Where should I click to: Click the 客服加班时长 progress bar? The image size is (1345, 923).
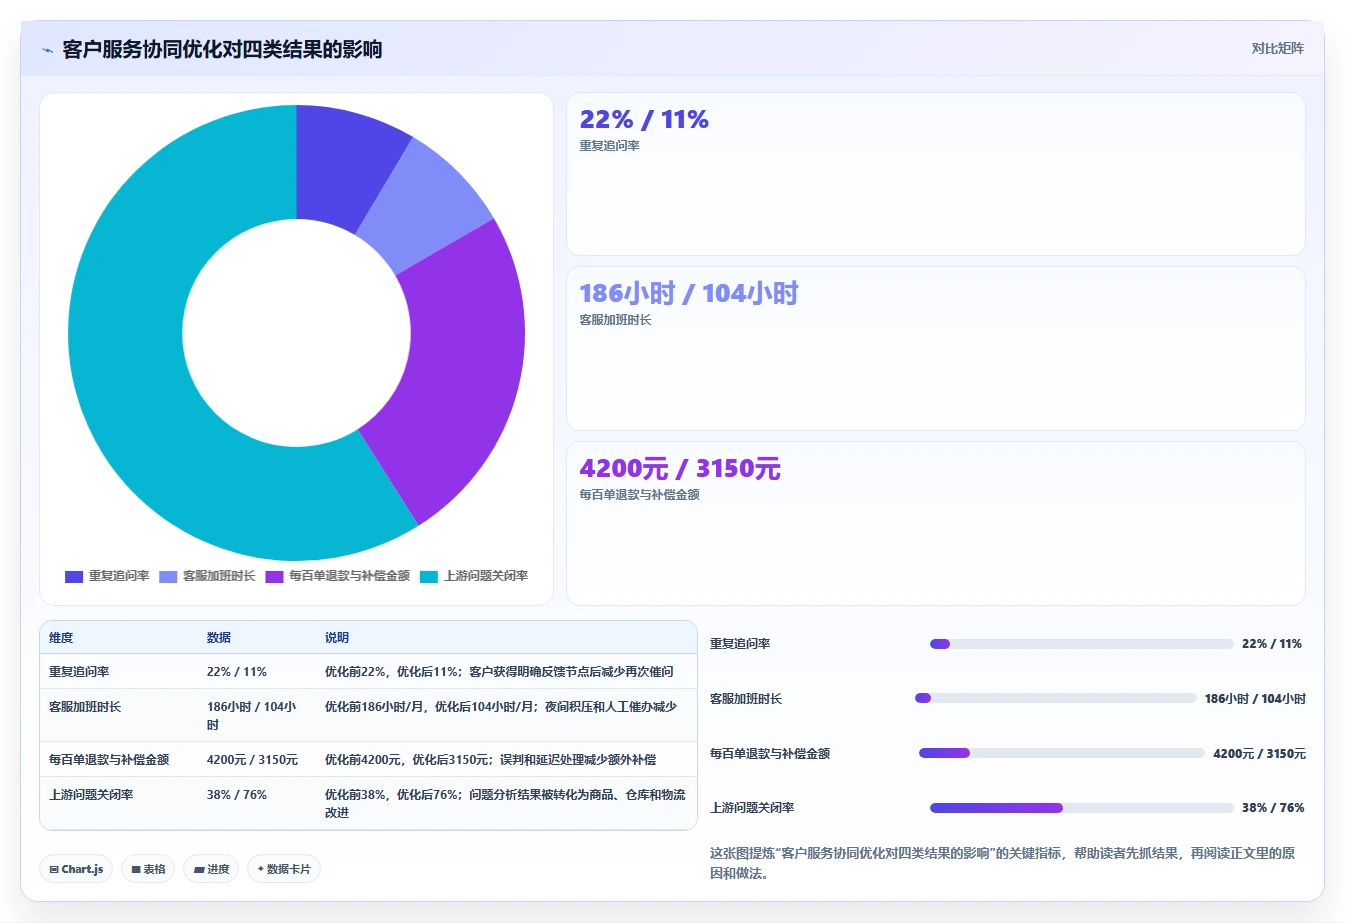coord(1055,698)
